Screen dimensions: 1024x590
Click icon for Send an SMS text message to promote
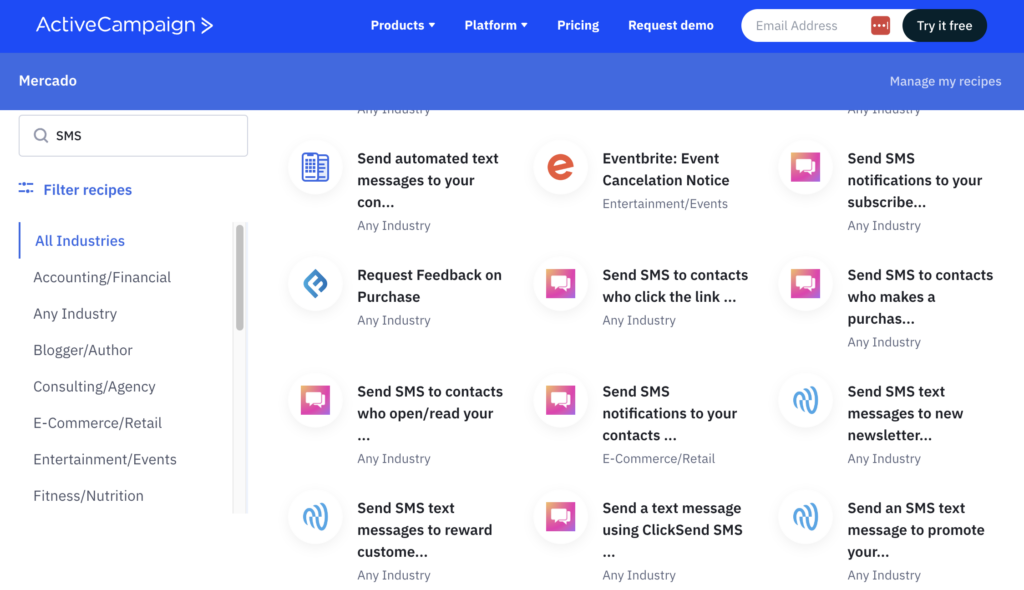[x=805, y=517]
